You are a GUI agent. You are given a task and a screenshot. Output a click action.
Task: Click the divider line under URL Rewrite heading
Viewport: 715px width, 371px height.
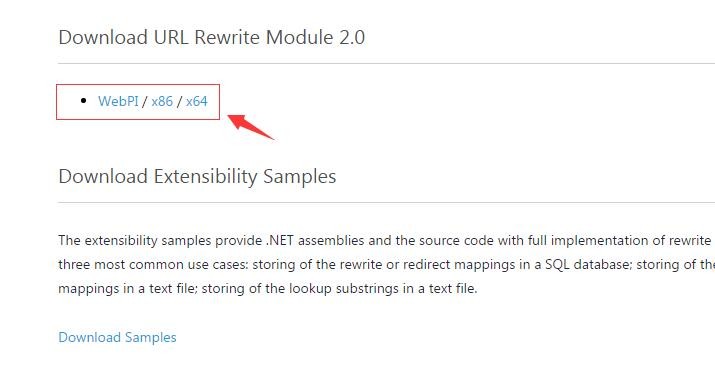point(386,63)
